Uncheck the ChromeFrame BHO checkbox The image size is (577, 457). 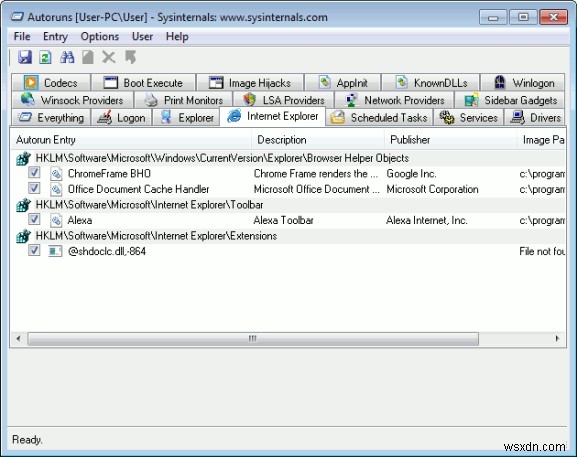point(34,172)
